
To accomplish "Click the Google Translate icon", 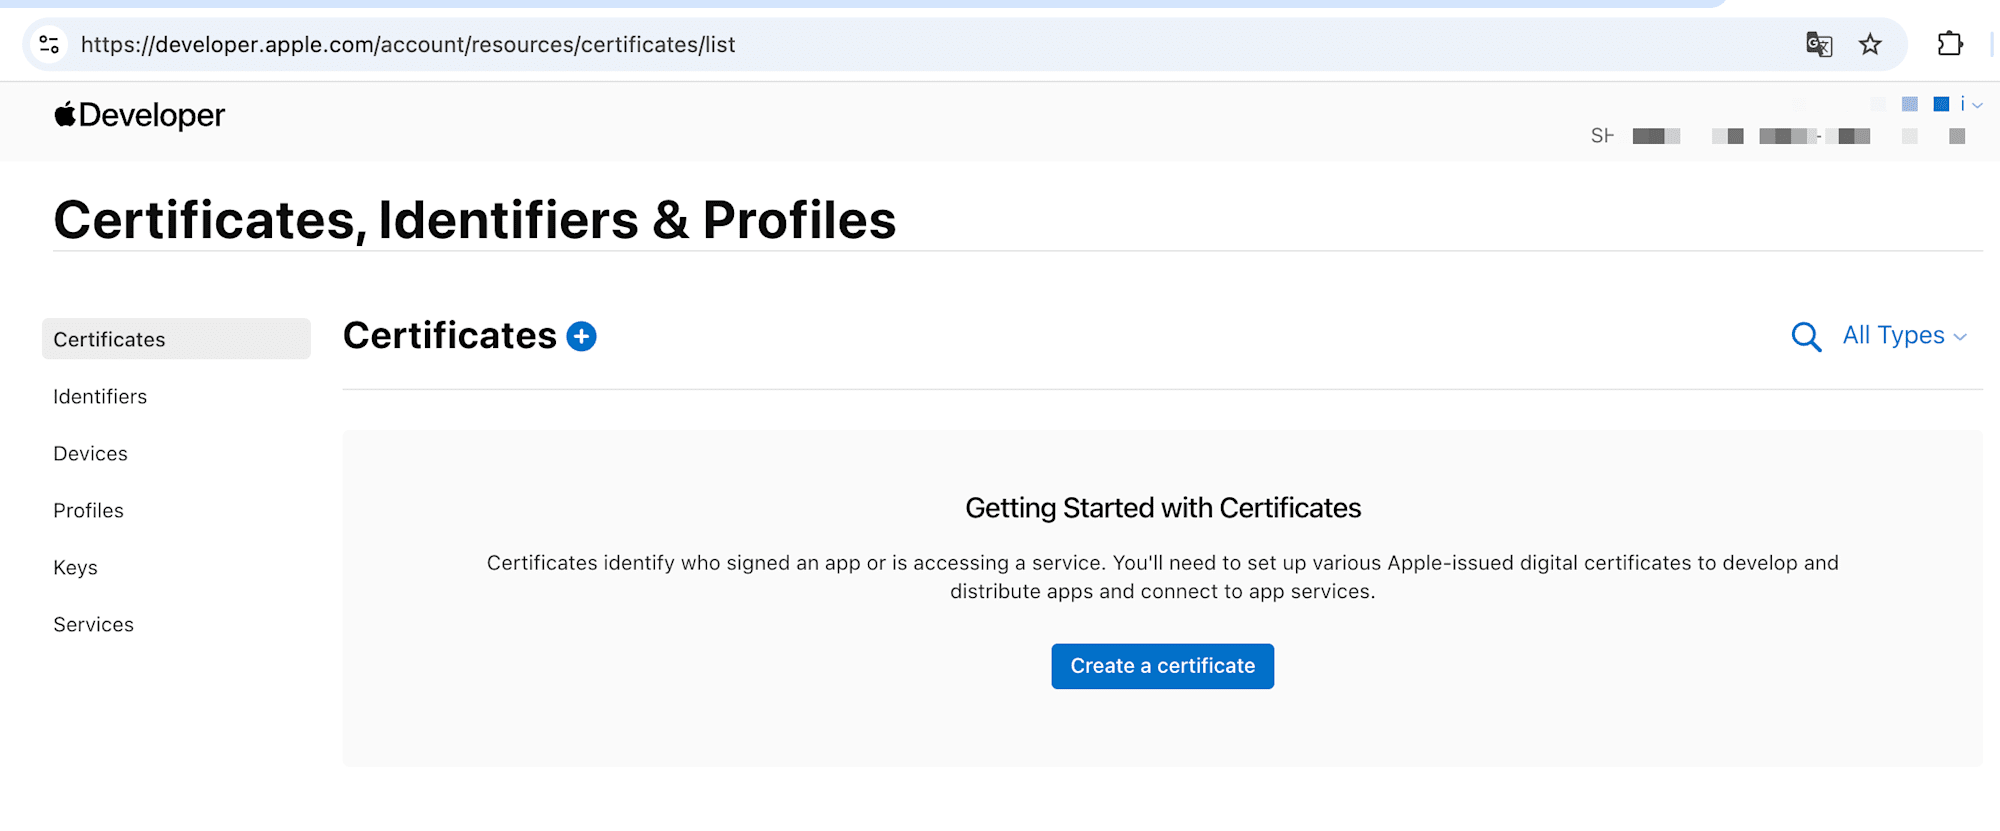I will point(1818,45).
